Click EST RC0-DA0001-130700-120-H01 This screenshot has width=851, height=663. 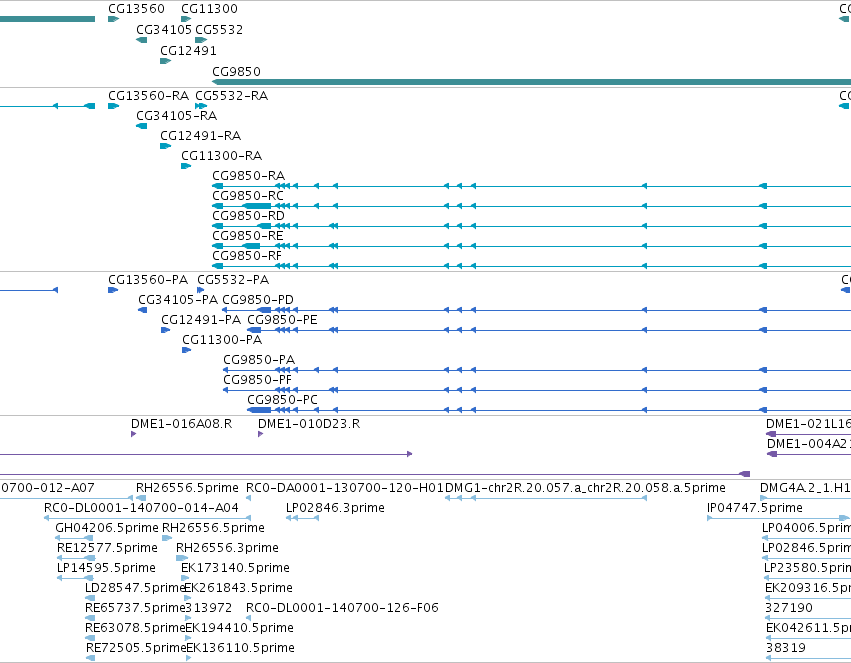345,488
